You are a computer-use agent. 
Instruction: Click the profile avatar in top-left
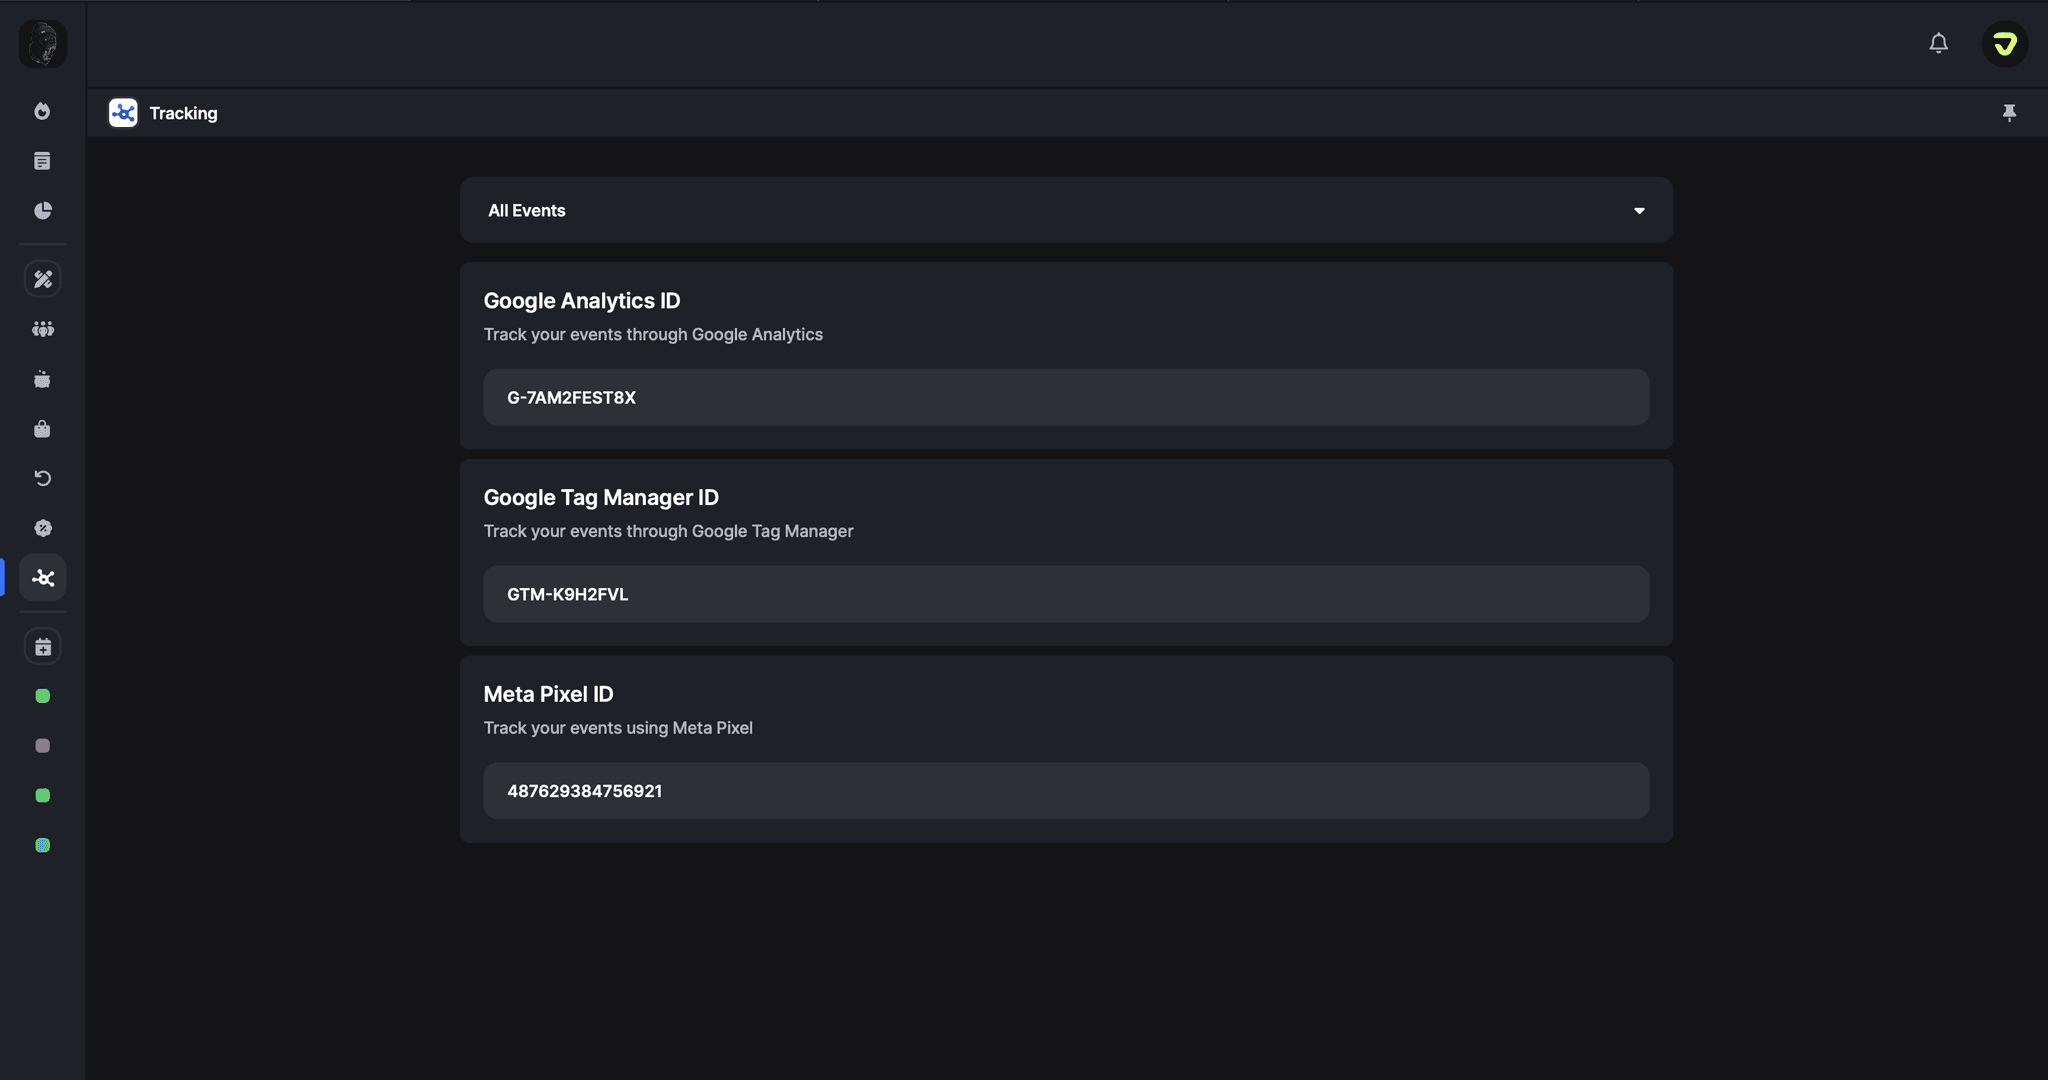coord(41,44)
